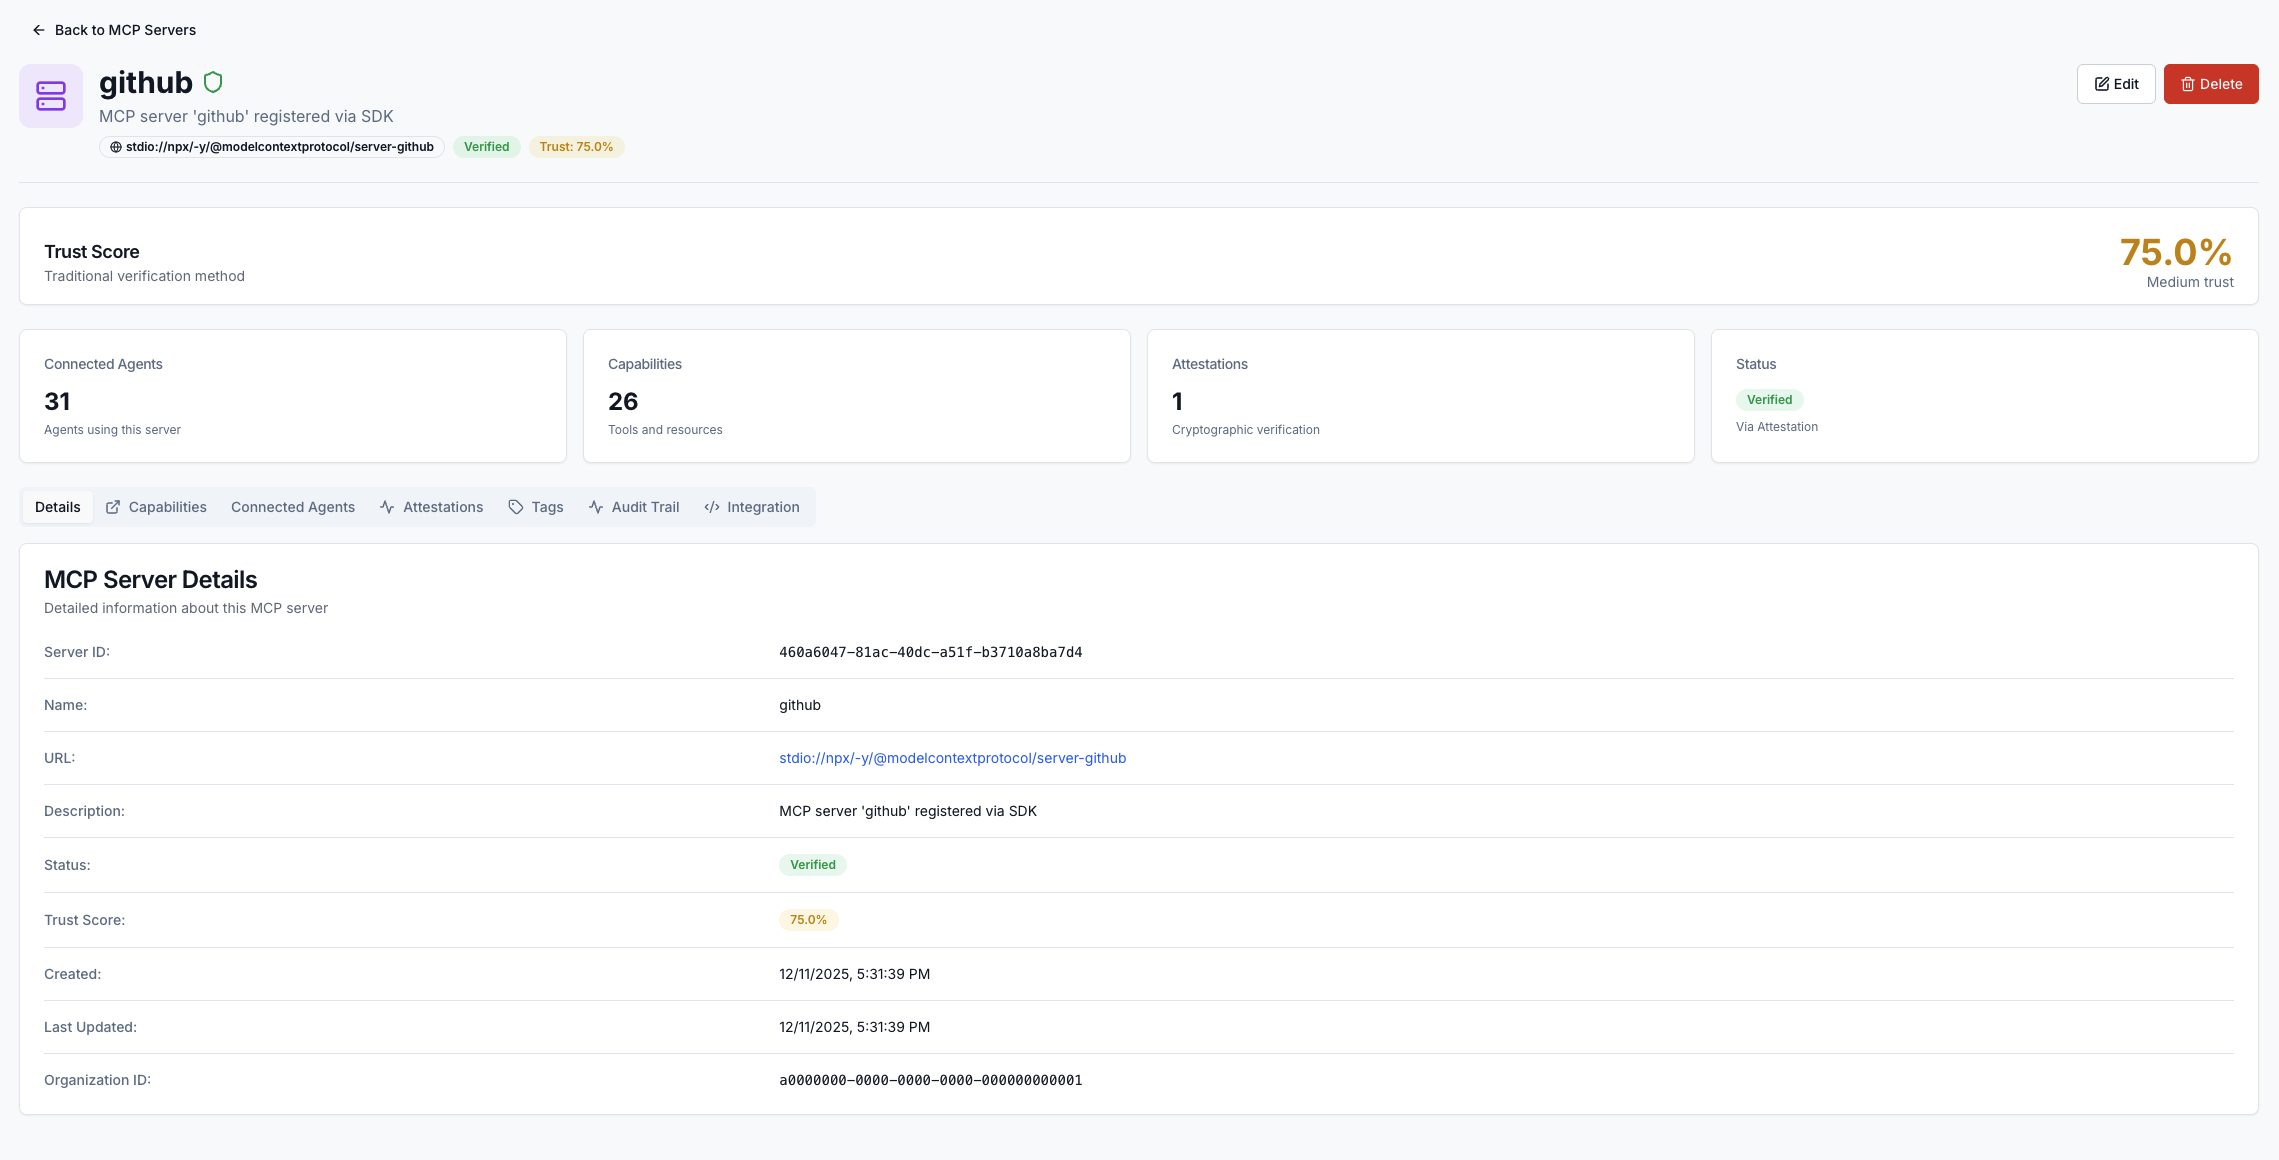
Task: Click the globe icon in URL badge
Action: 116,147
